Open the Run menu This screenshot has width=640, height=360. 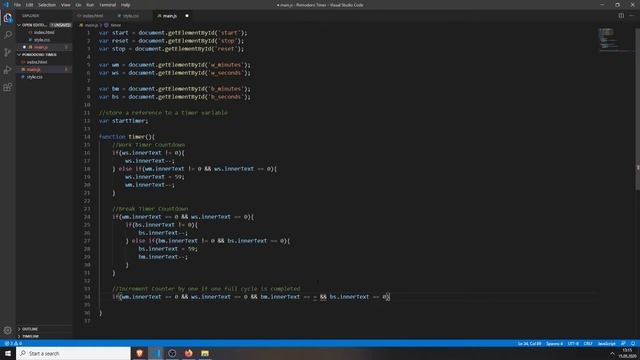point(90,5)
